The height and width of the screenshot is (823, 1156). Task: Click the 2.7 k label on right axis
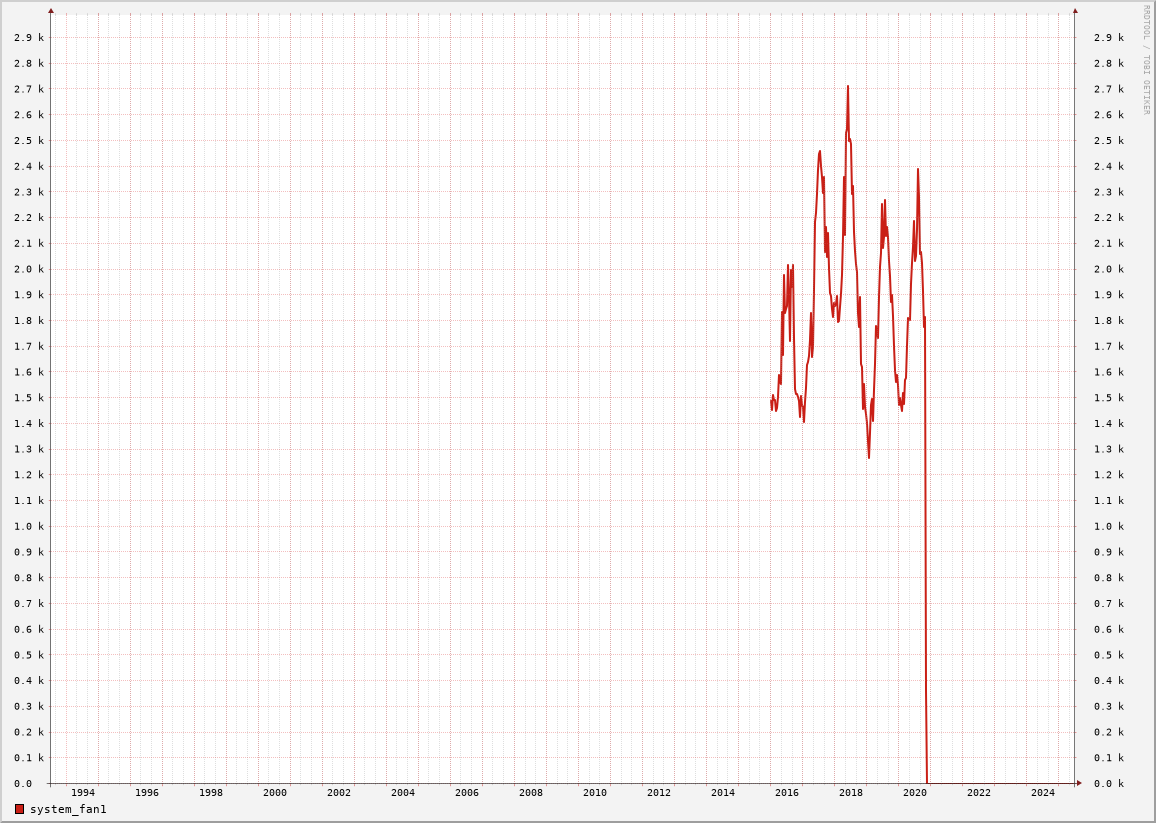click(1108, 89)
